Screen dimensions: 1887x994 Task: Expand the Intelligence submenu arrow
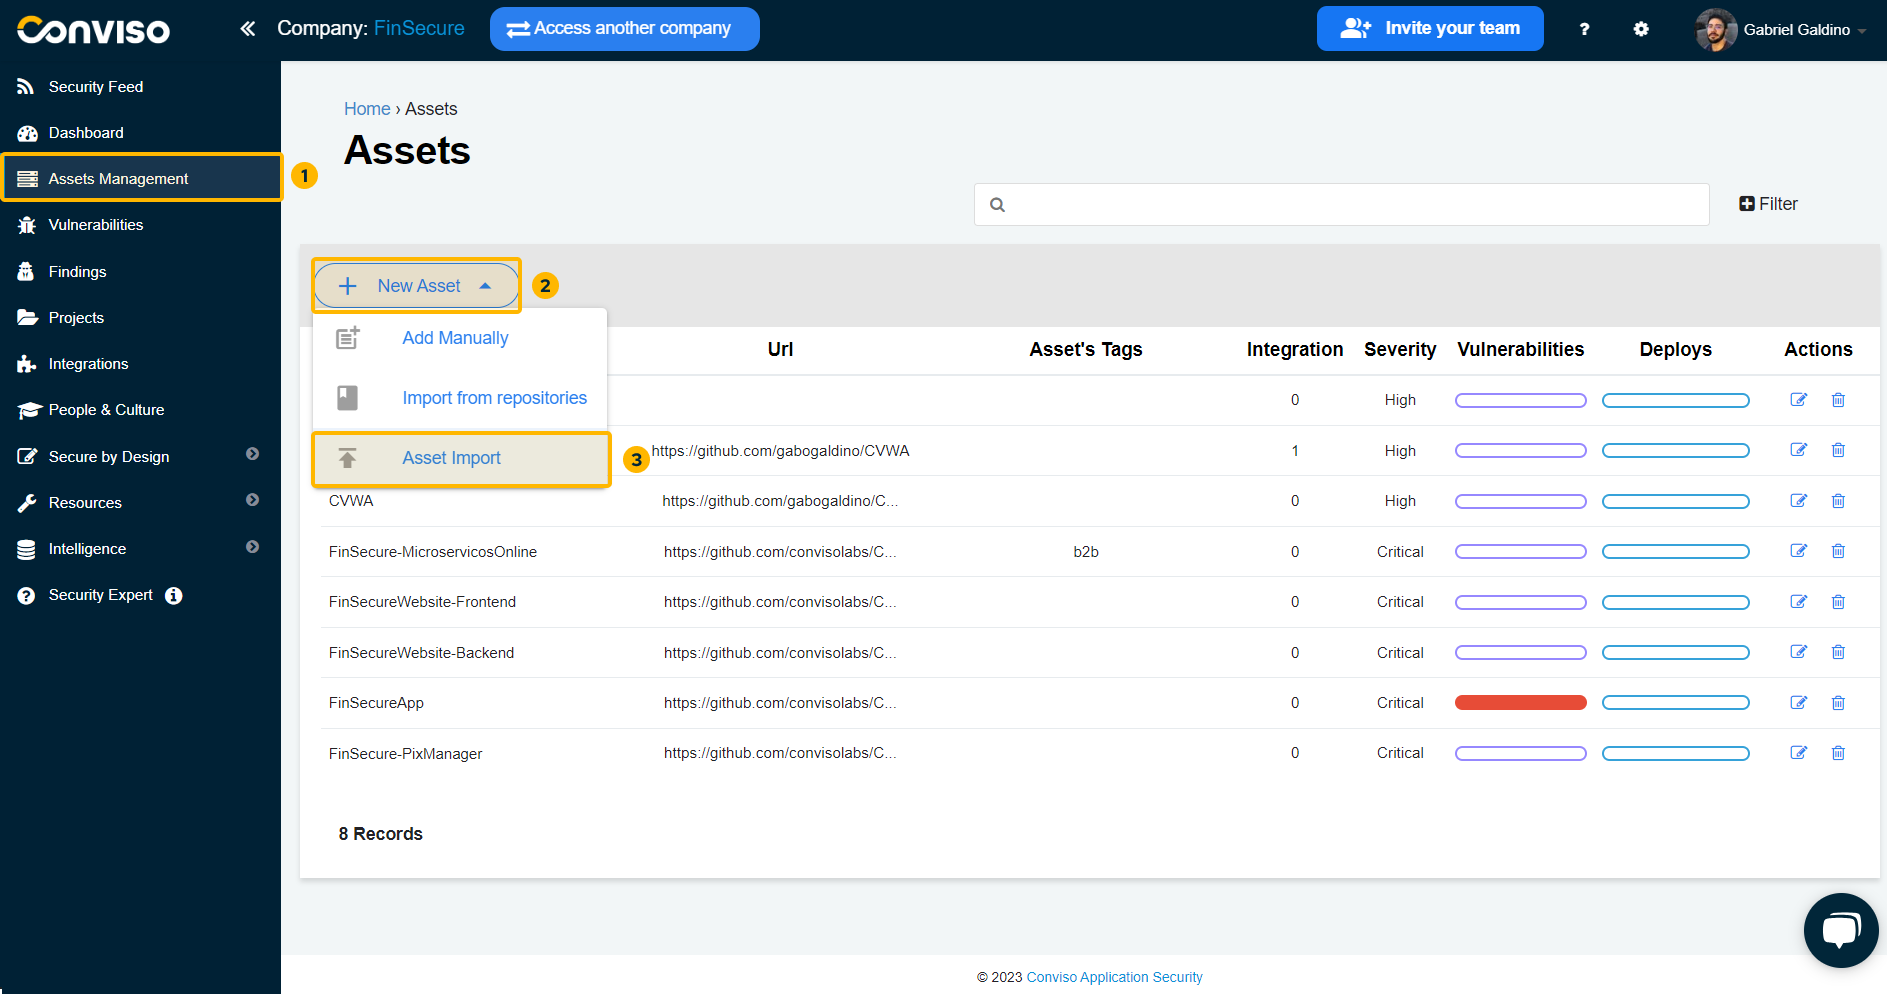pos(252,547)
